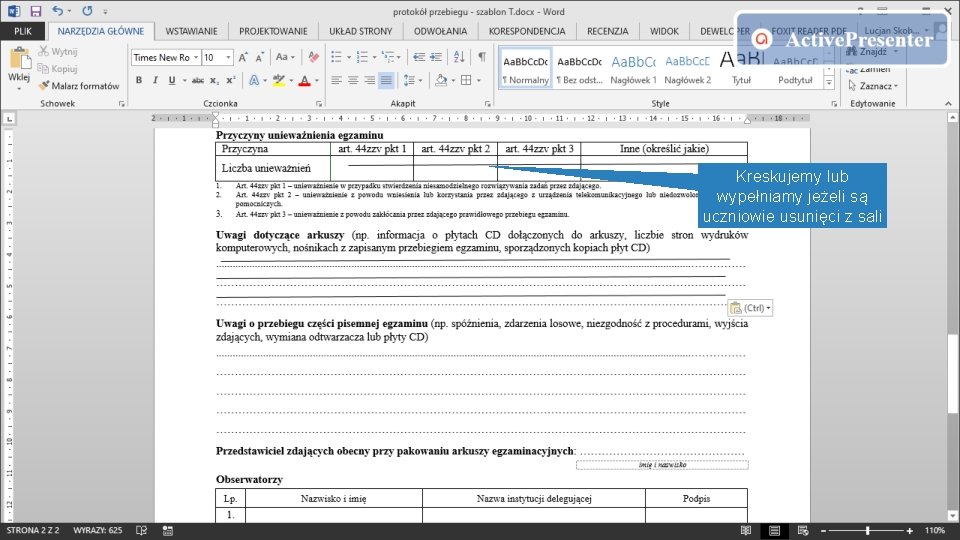Click the zoom slider handle

pyautogui.click(x=868, y=531)
